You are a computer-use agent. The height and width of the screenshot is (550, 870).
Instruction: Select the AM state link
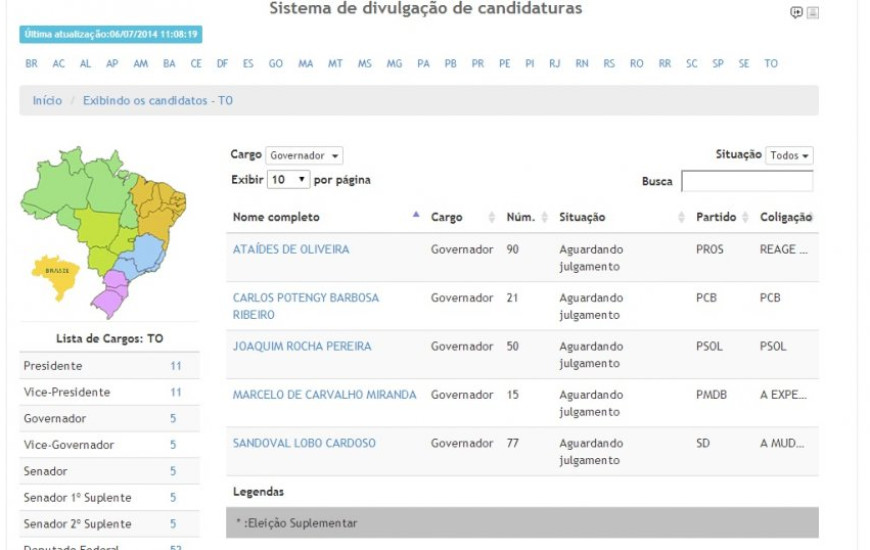pyautogui.click(x=140, y=63)
